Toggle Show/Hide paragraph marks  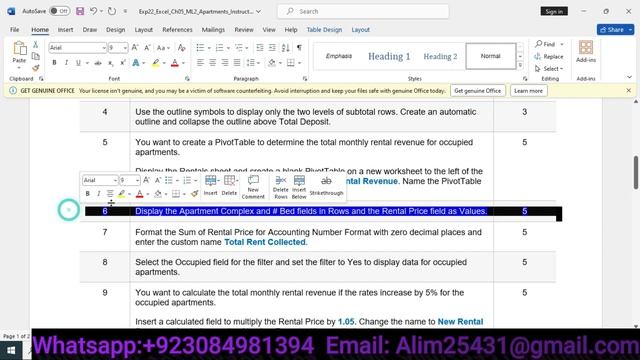click(299, 48)
